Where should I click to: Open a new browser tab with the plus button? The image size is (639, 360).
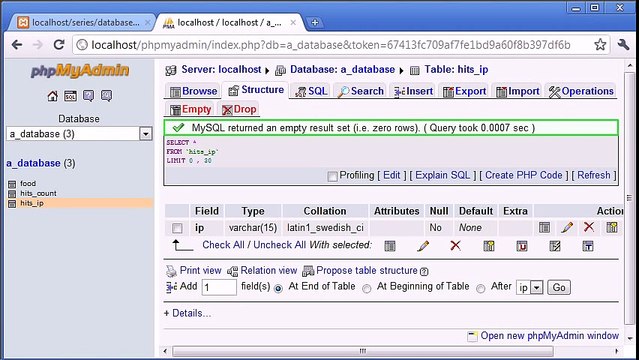pyautogui.click(x=315, y=23)
